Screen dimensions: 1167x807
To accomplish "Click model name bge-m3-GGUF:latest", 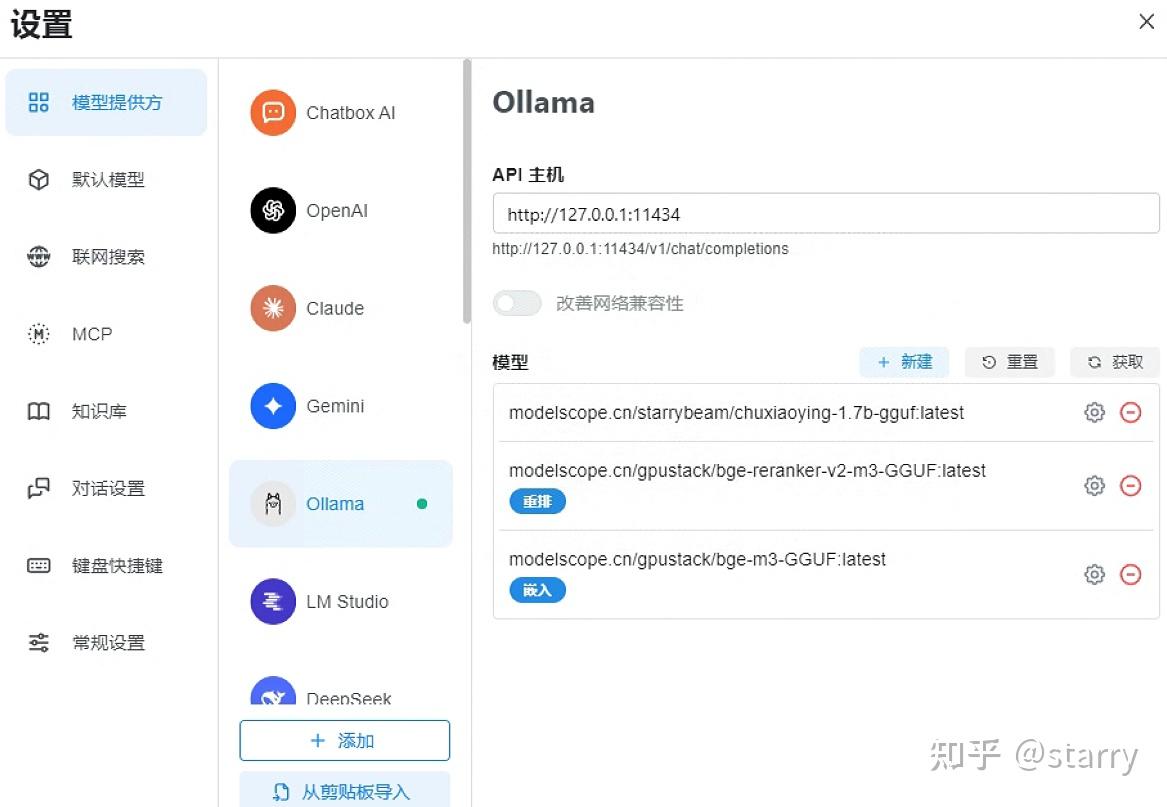I will (x=697, y=559).
